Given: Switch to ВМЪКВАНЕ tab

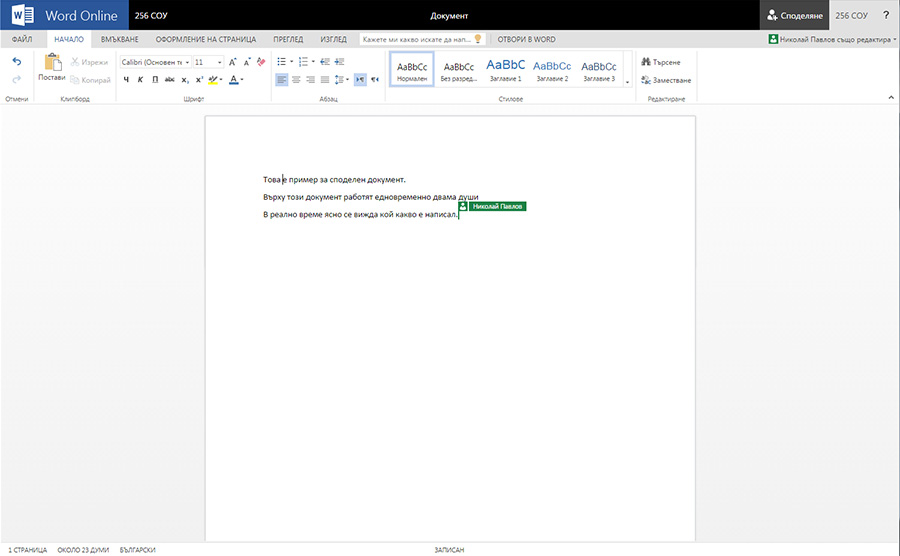Looking at the screenshot, I should click(119, 40).
